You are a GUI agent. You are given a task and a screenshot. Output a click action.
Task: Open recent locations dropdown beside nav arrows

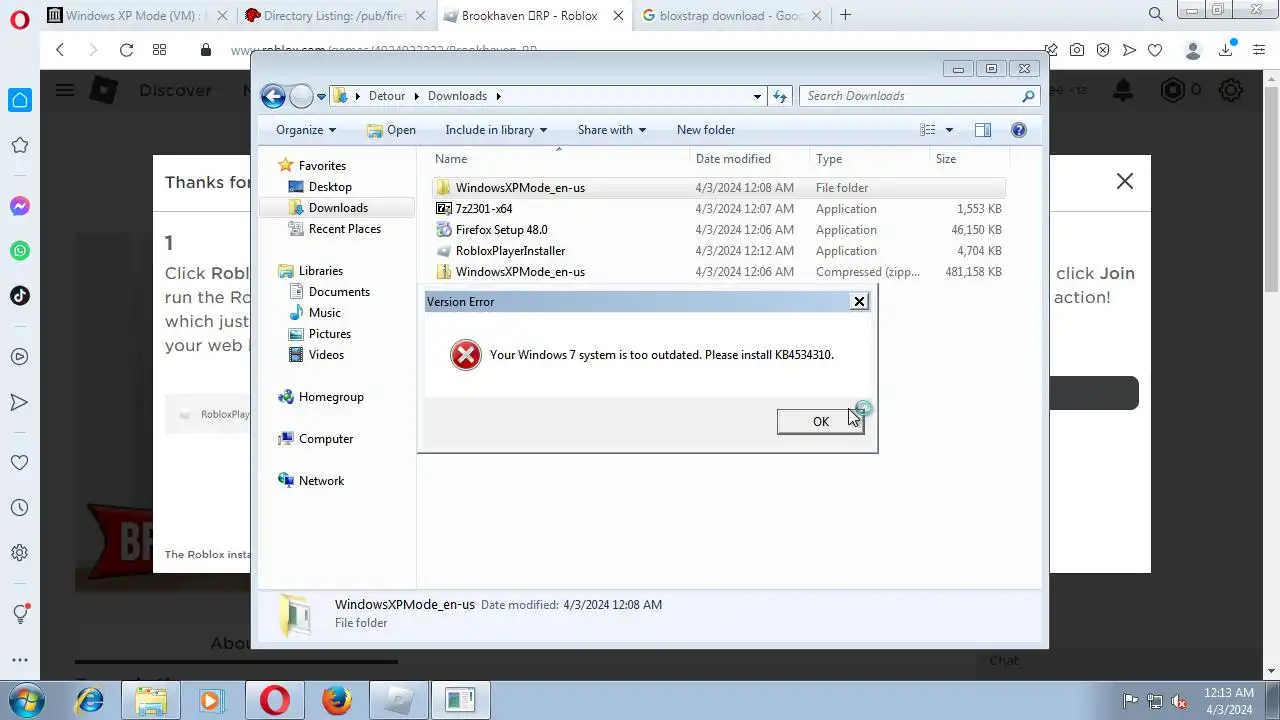pos(321,97)
